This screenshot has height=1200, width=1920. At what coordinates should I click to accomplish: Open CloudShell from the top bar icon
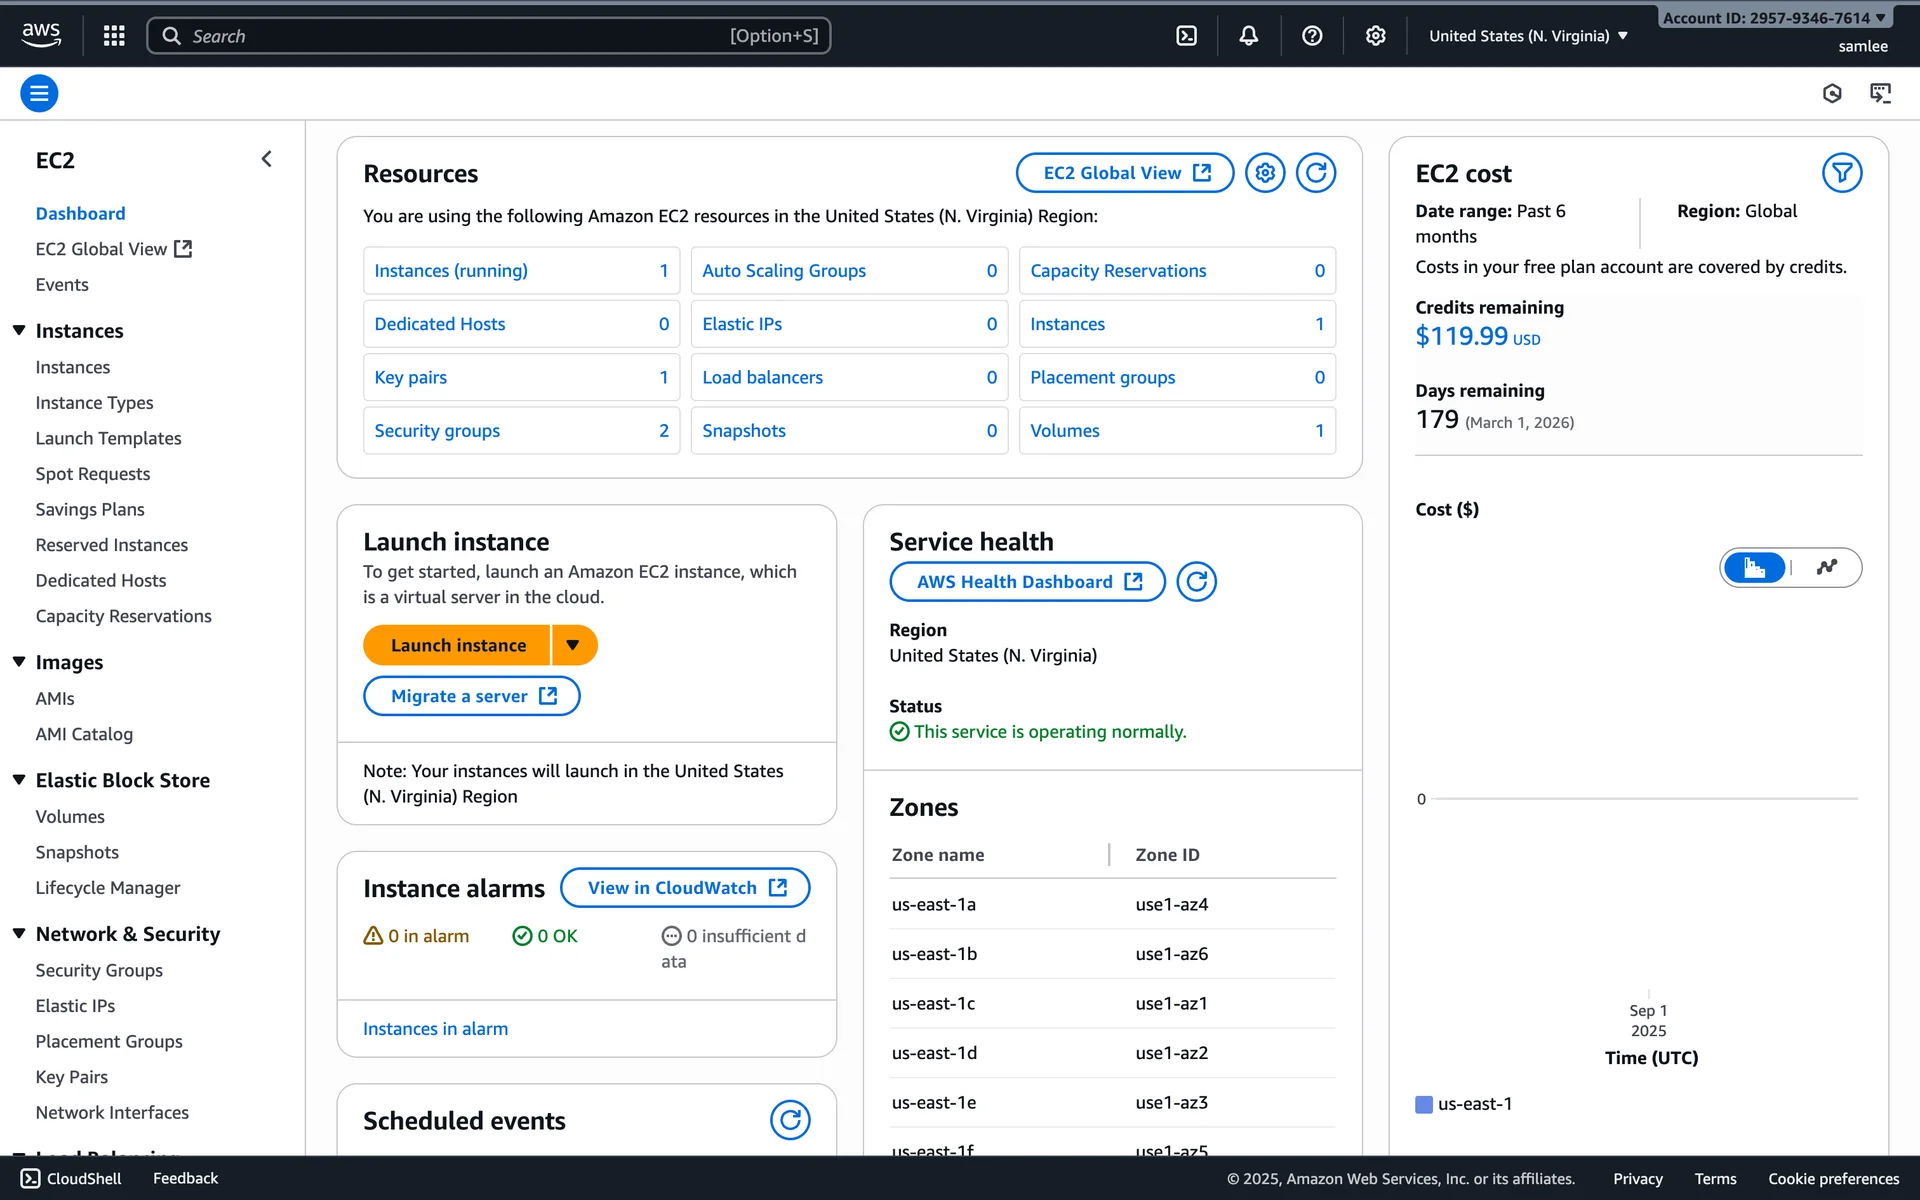point(1186,36)
